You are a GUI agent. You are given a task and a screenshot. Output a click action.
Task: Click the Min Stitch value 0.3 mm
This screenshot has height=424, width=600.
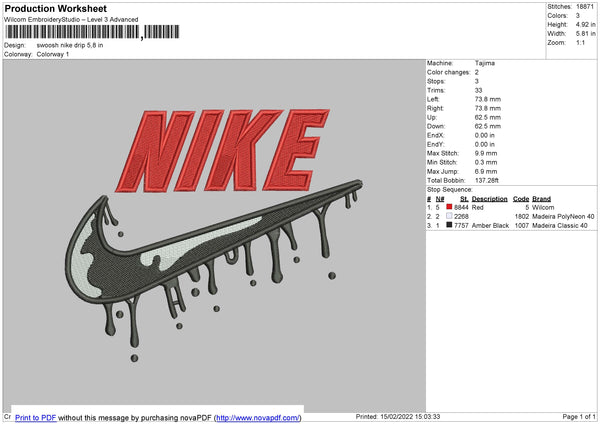pos(486,162)
